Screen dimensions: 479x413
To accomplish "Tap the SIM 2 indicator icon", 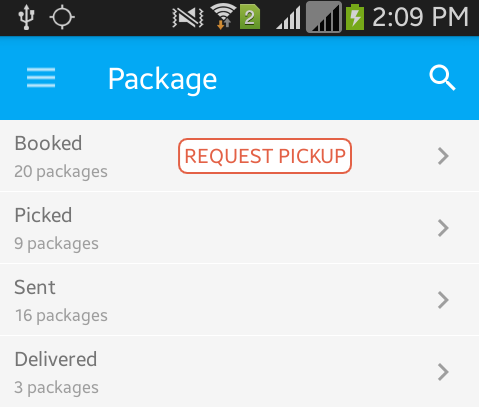I will click(250, 18).
